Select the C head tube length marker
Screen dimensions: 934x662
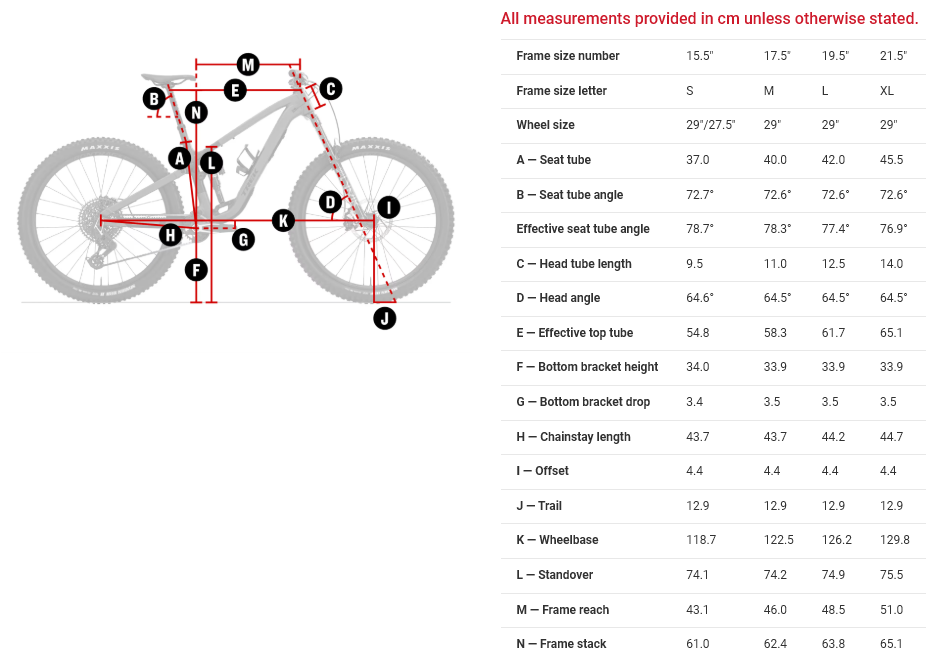point(330,88)
